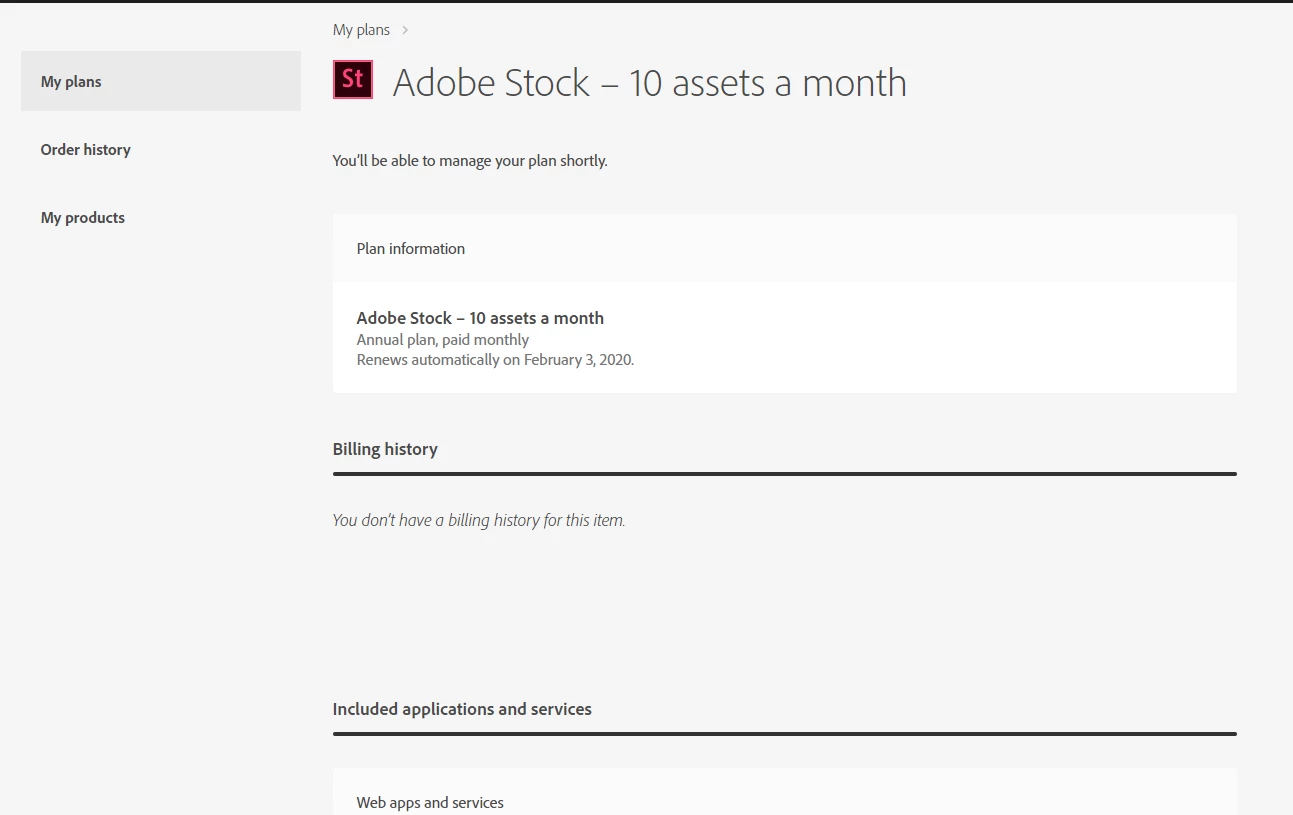Click the Adobe Stock St logo icon
This screenshot has height=815, width=1293.
click(353, 80)
